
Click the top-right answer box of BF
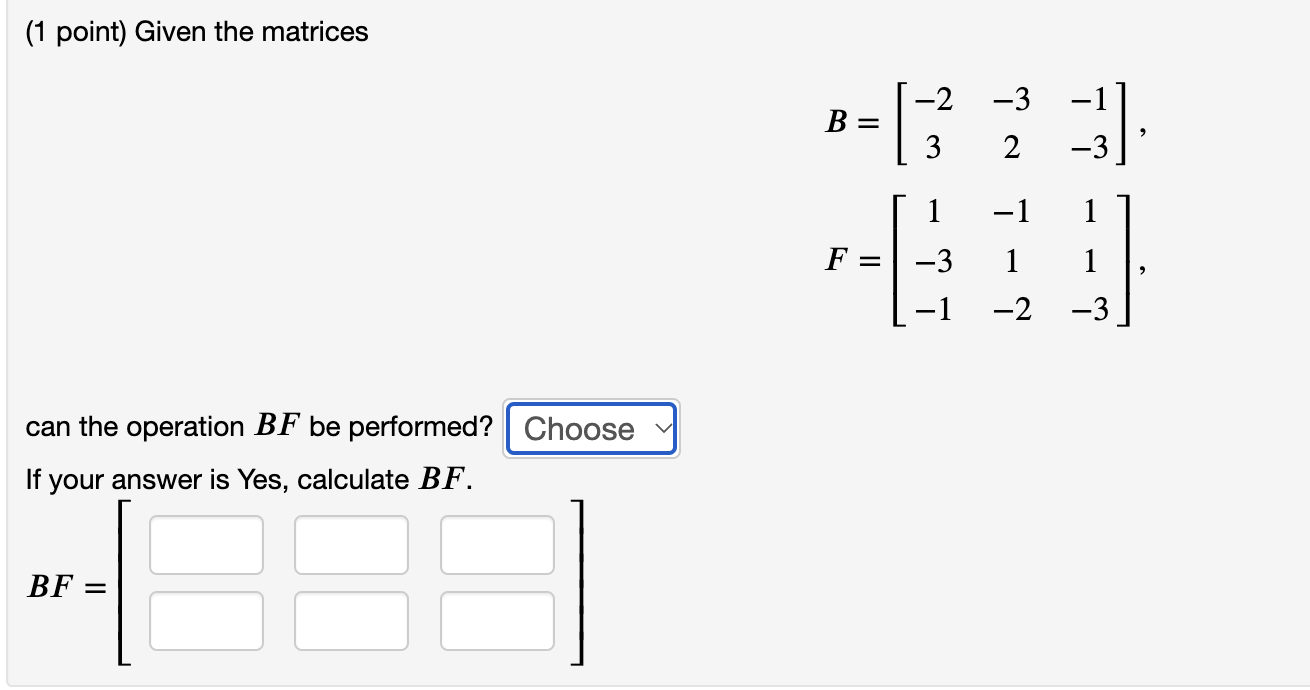(497, 544)
